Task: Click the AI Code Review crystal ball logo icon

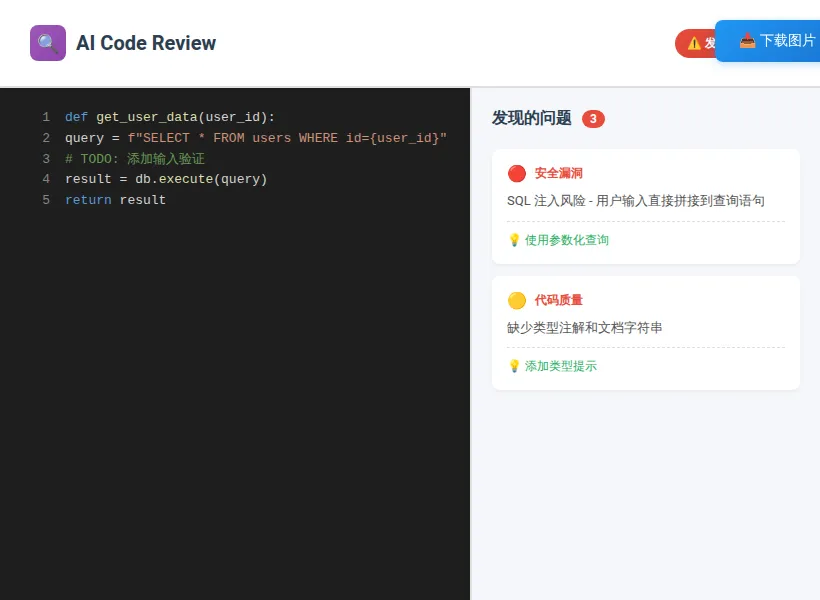Action: pyautogui.click(x=47, y=43)
